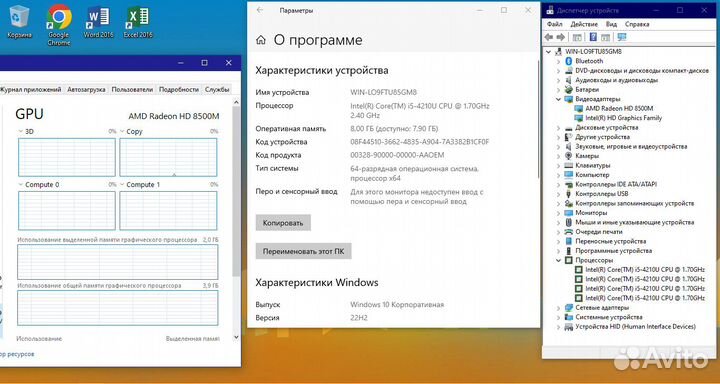The height and width of the screenshot is (384, 720).
Task: Click device name WIN-LO9FTU85GM8 in Settings
Action: coord(383,92)
